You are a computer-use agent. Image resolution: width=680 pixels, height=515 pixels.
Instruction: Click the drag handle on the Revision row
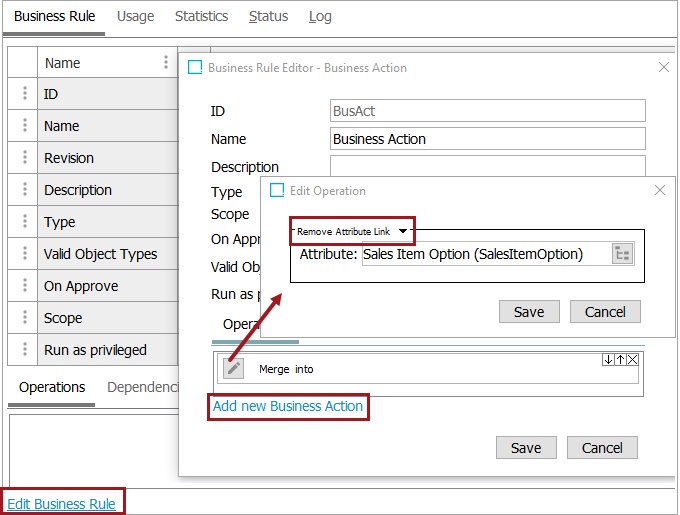click(23, 158)
